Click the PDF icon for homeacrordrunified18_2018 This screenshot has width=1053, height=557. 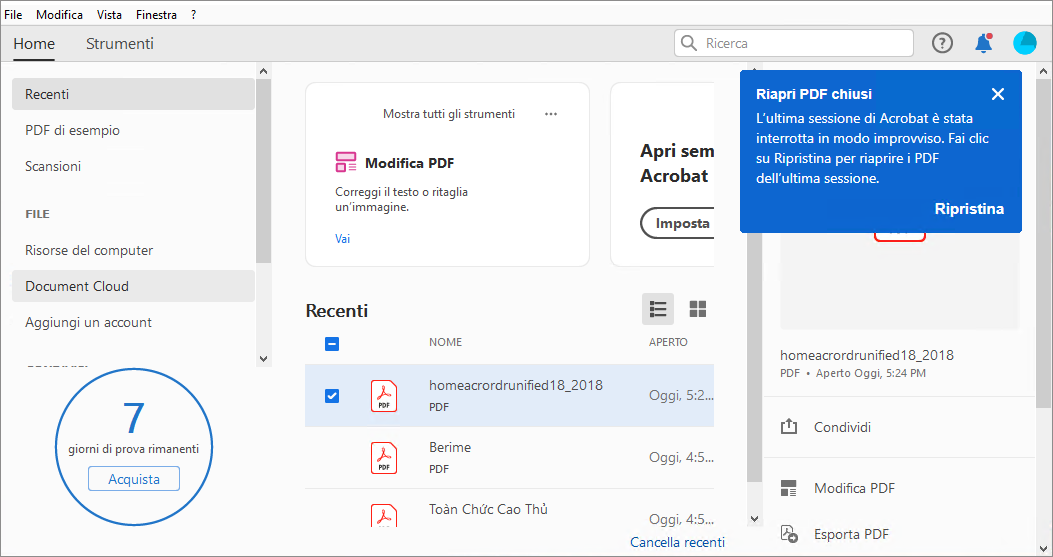[384, 396]
